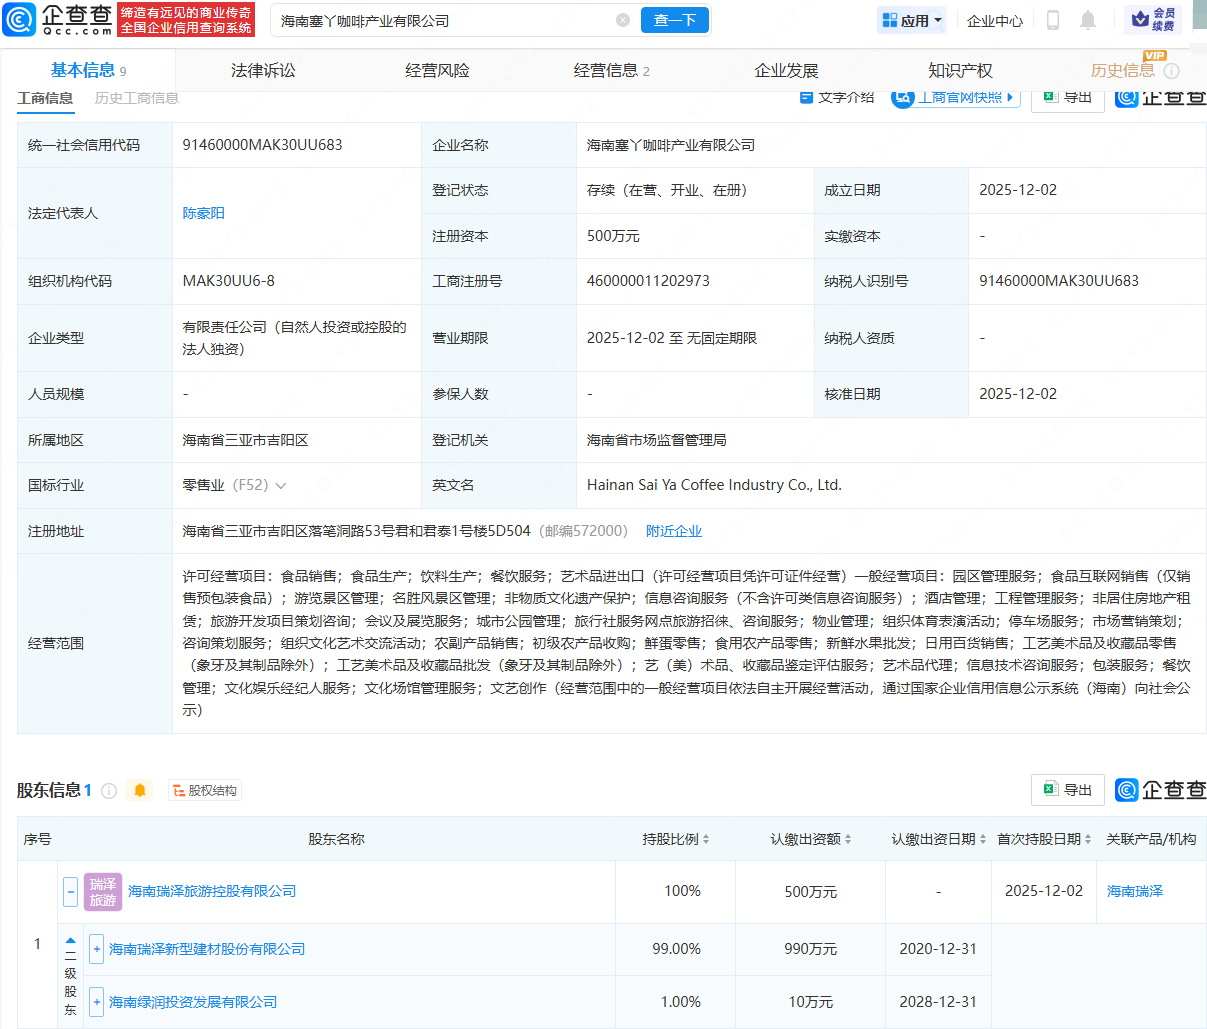Switch to the 法律诉讼 tab
The height and width of the screenshot is (1029, 1207).
[263, 71]
